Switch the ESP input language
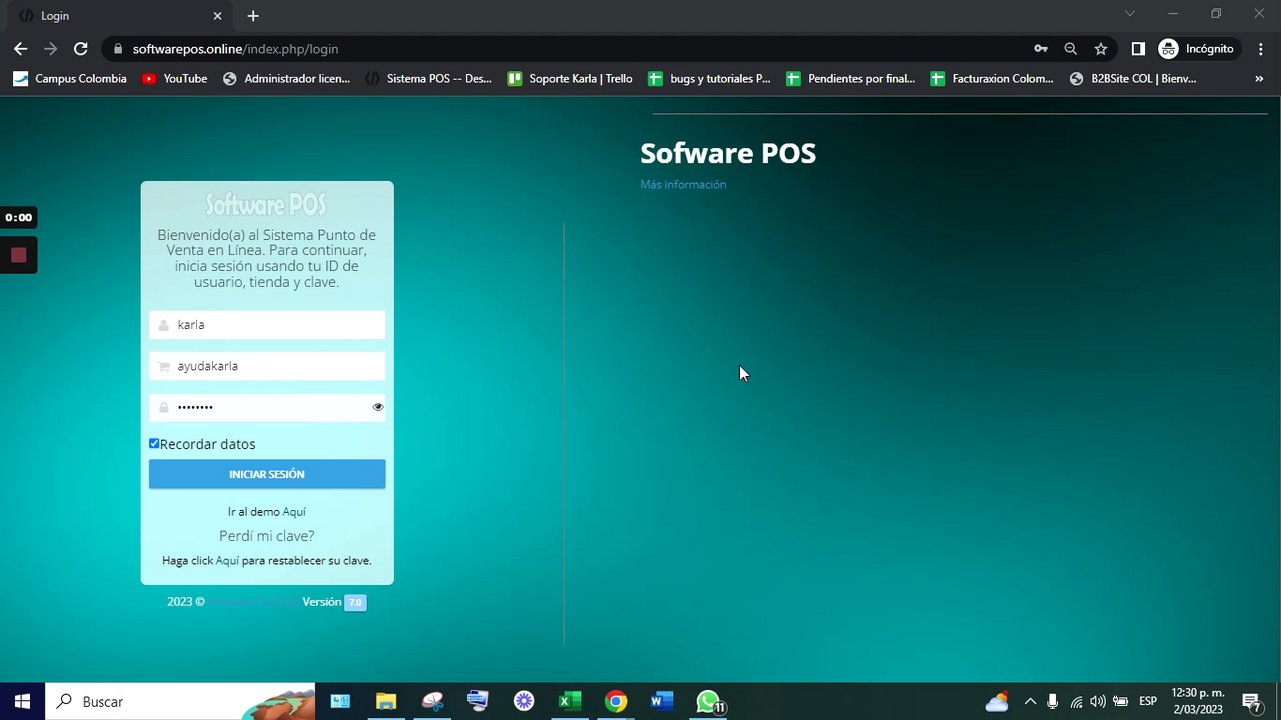The width and height of the screenshot is (1281, 720). 1148,702
